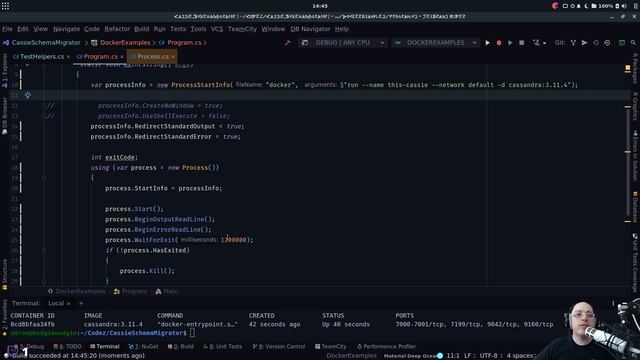This screenshot has height=360, width=640.
Task: Collapse the code block fold marker at line 19
Action: pos(44,178)
